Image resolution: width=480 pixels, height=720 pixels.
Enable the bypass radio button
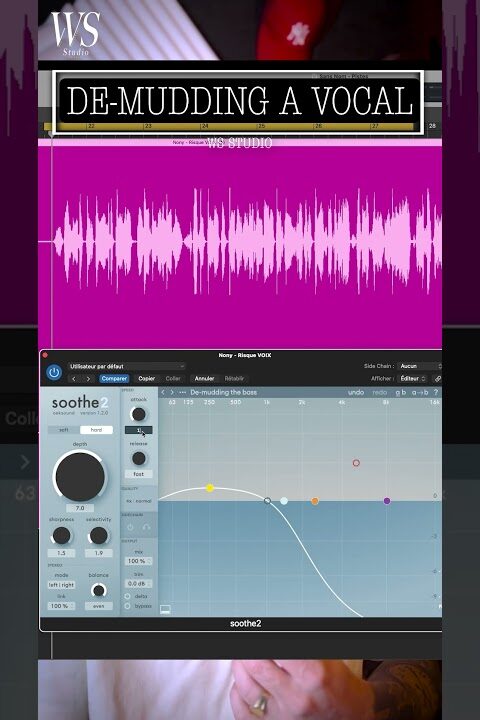pyautogui.click(x=128, y=606)
